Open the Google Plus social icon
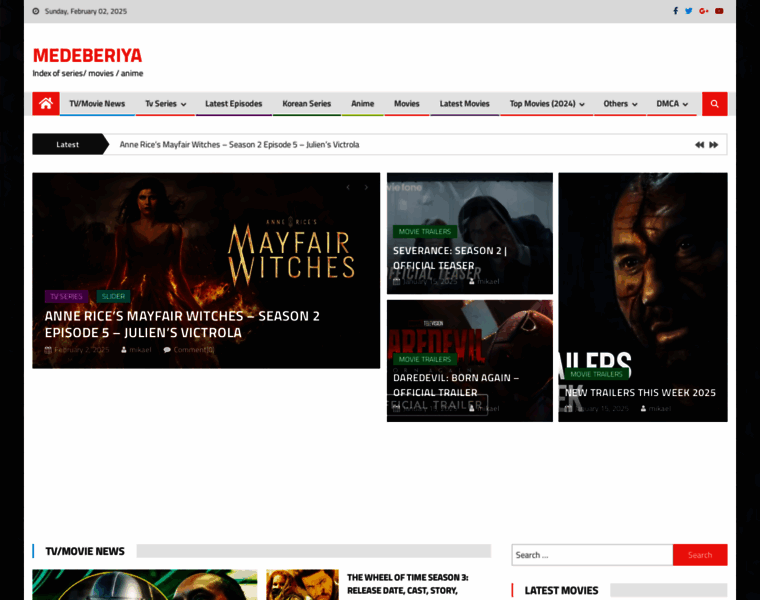Image resolution: width=760 pixels, height=600 pixels. tap(704, 11)
